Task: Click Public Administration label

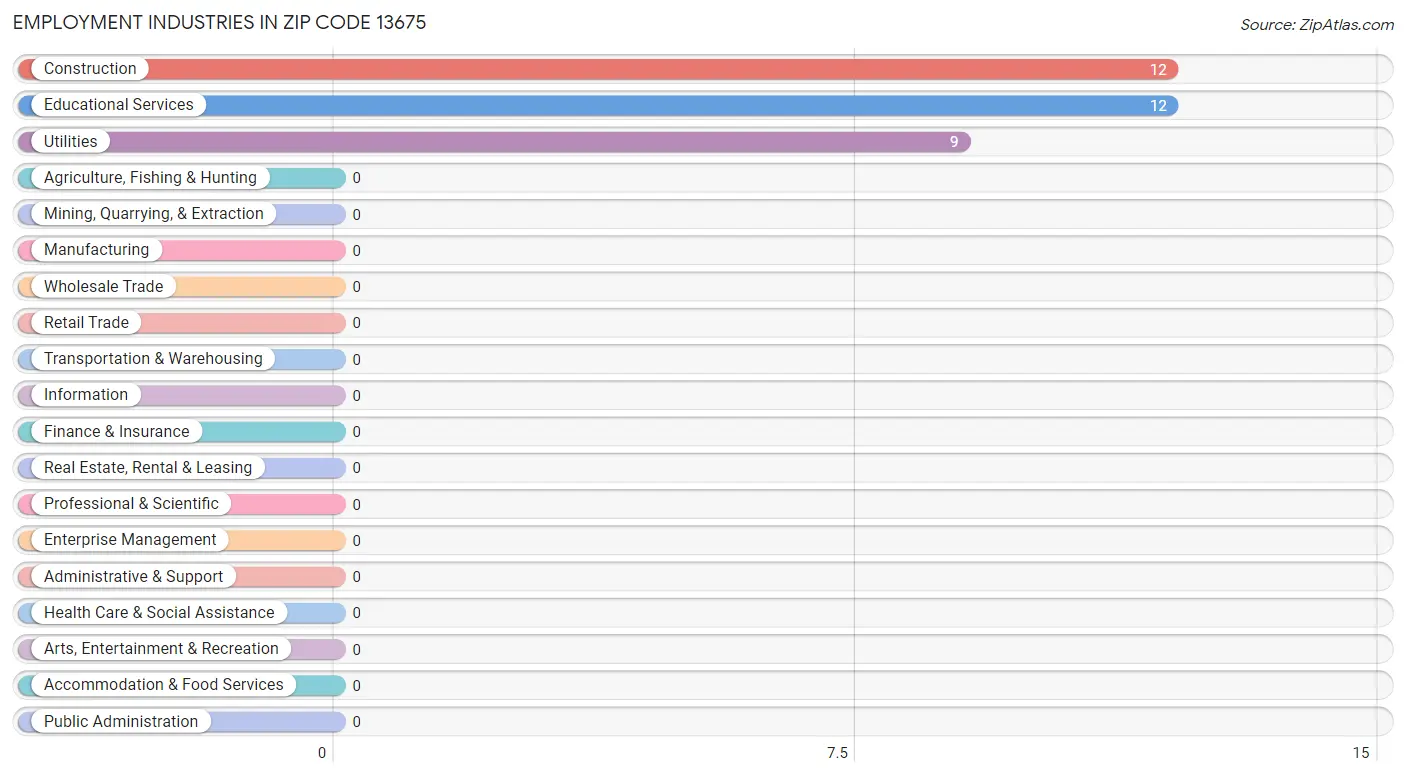Action: coord(121,722)
